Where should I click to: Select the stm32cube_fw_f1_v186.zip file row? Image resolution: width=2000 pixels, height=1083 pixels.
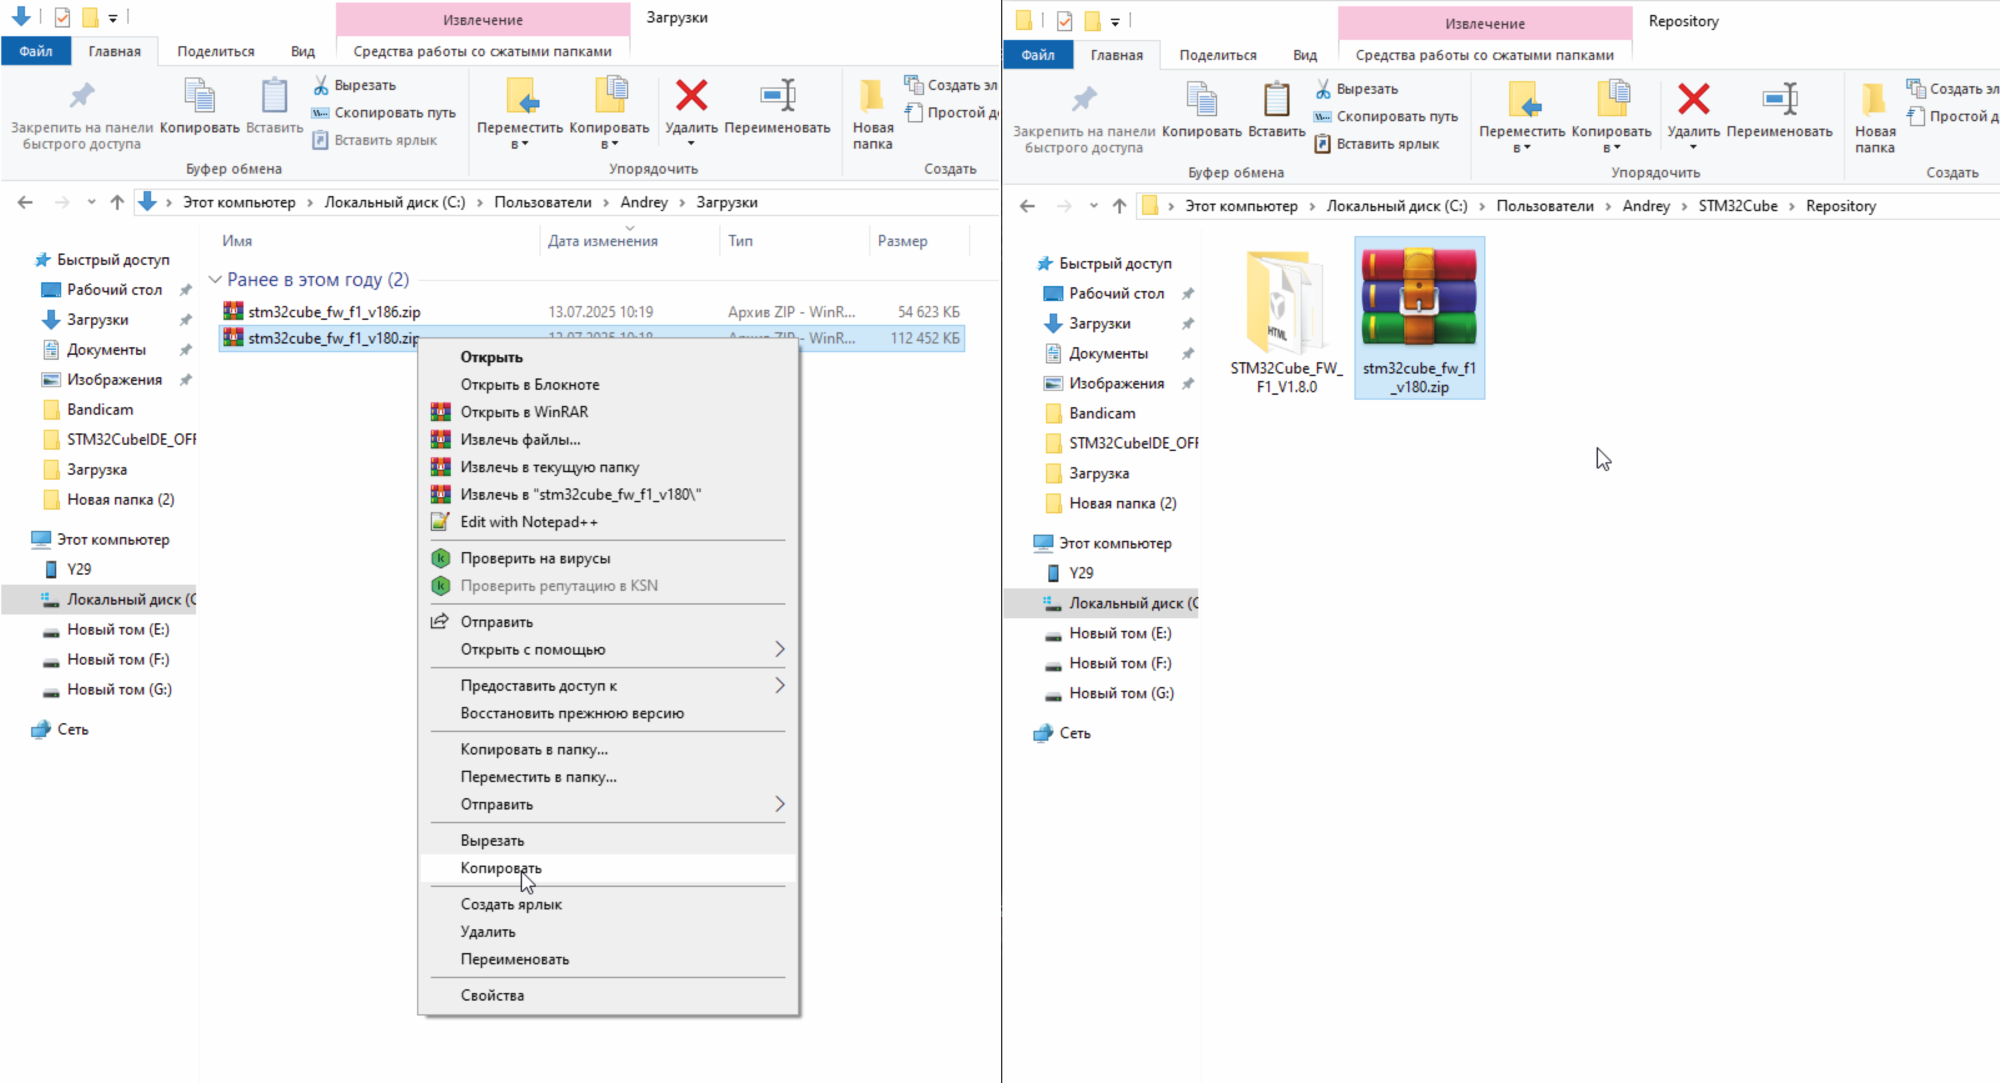[591, 312]
